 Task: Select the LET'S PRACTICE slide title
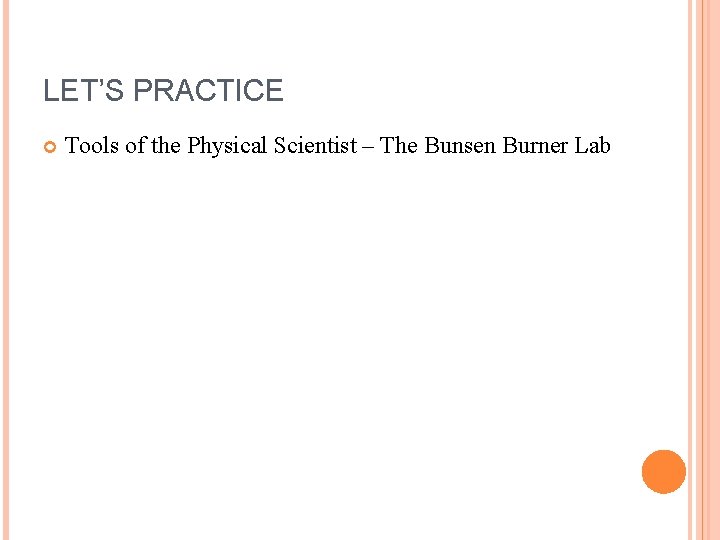click(163, 90)
